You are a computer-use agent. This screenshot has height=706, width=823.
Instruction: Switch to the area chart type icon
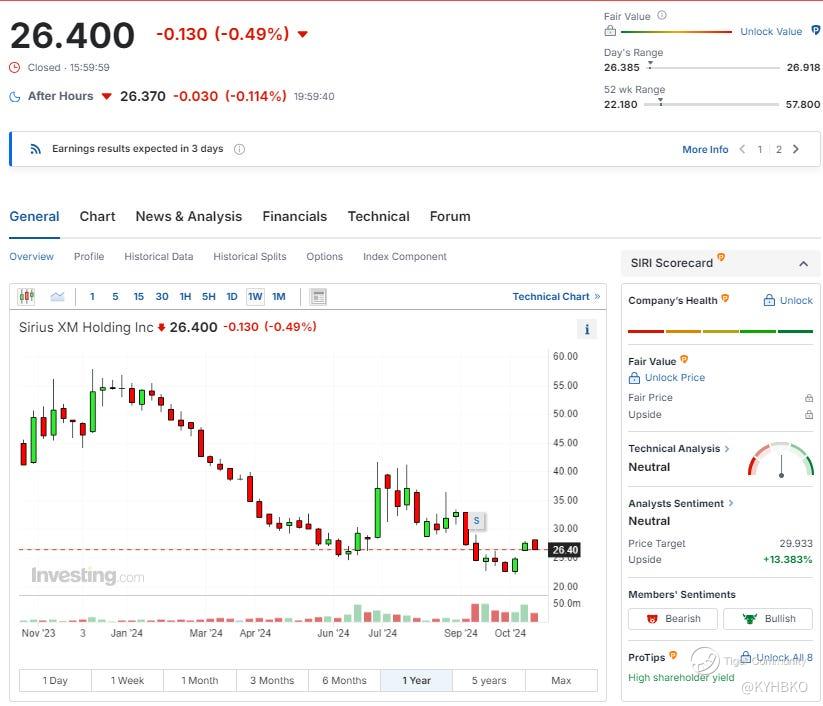[57, 297]
